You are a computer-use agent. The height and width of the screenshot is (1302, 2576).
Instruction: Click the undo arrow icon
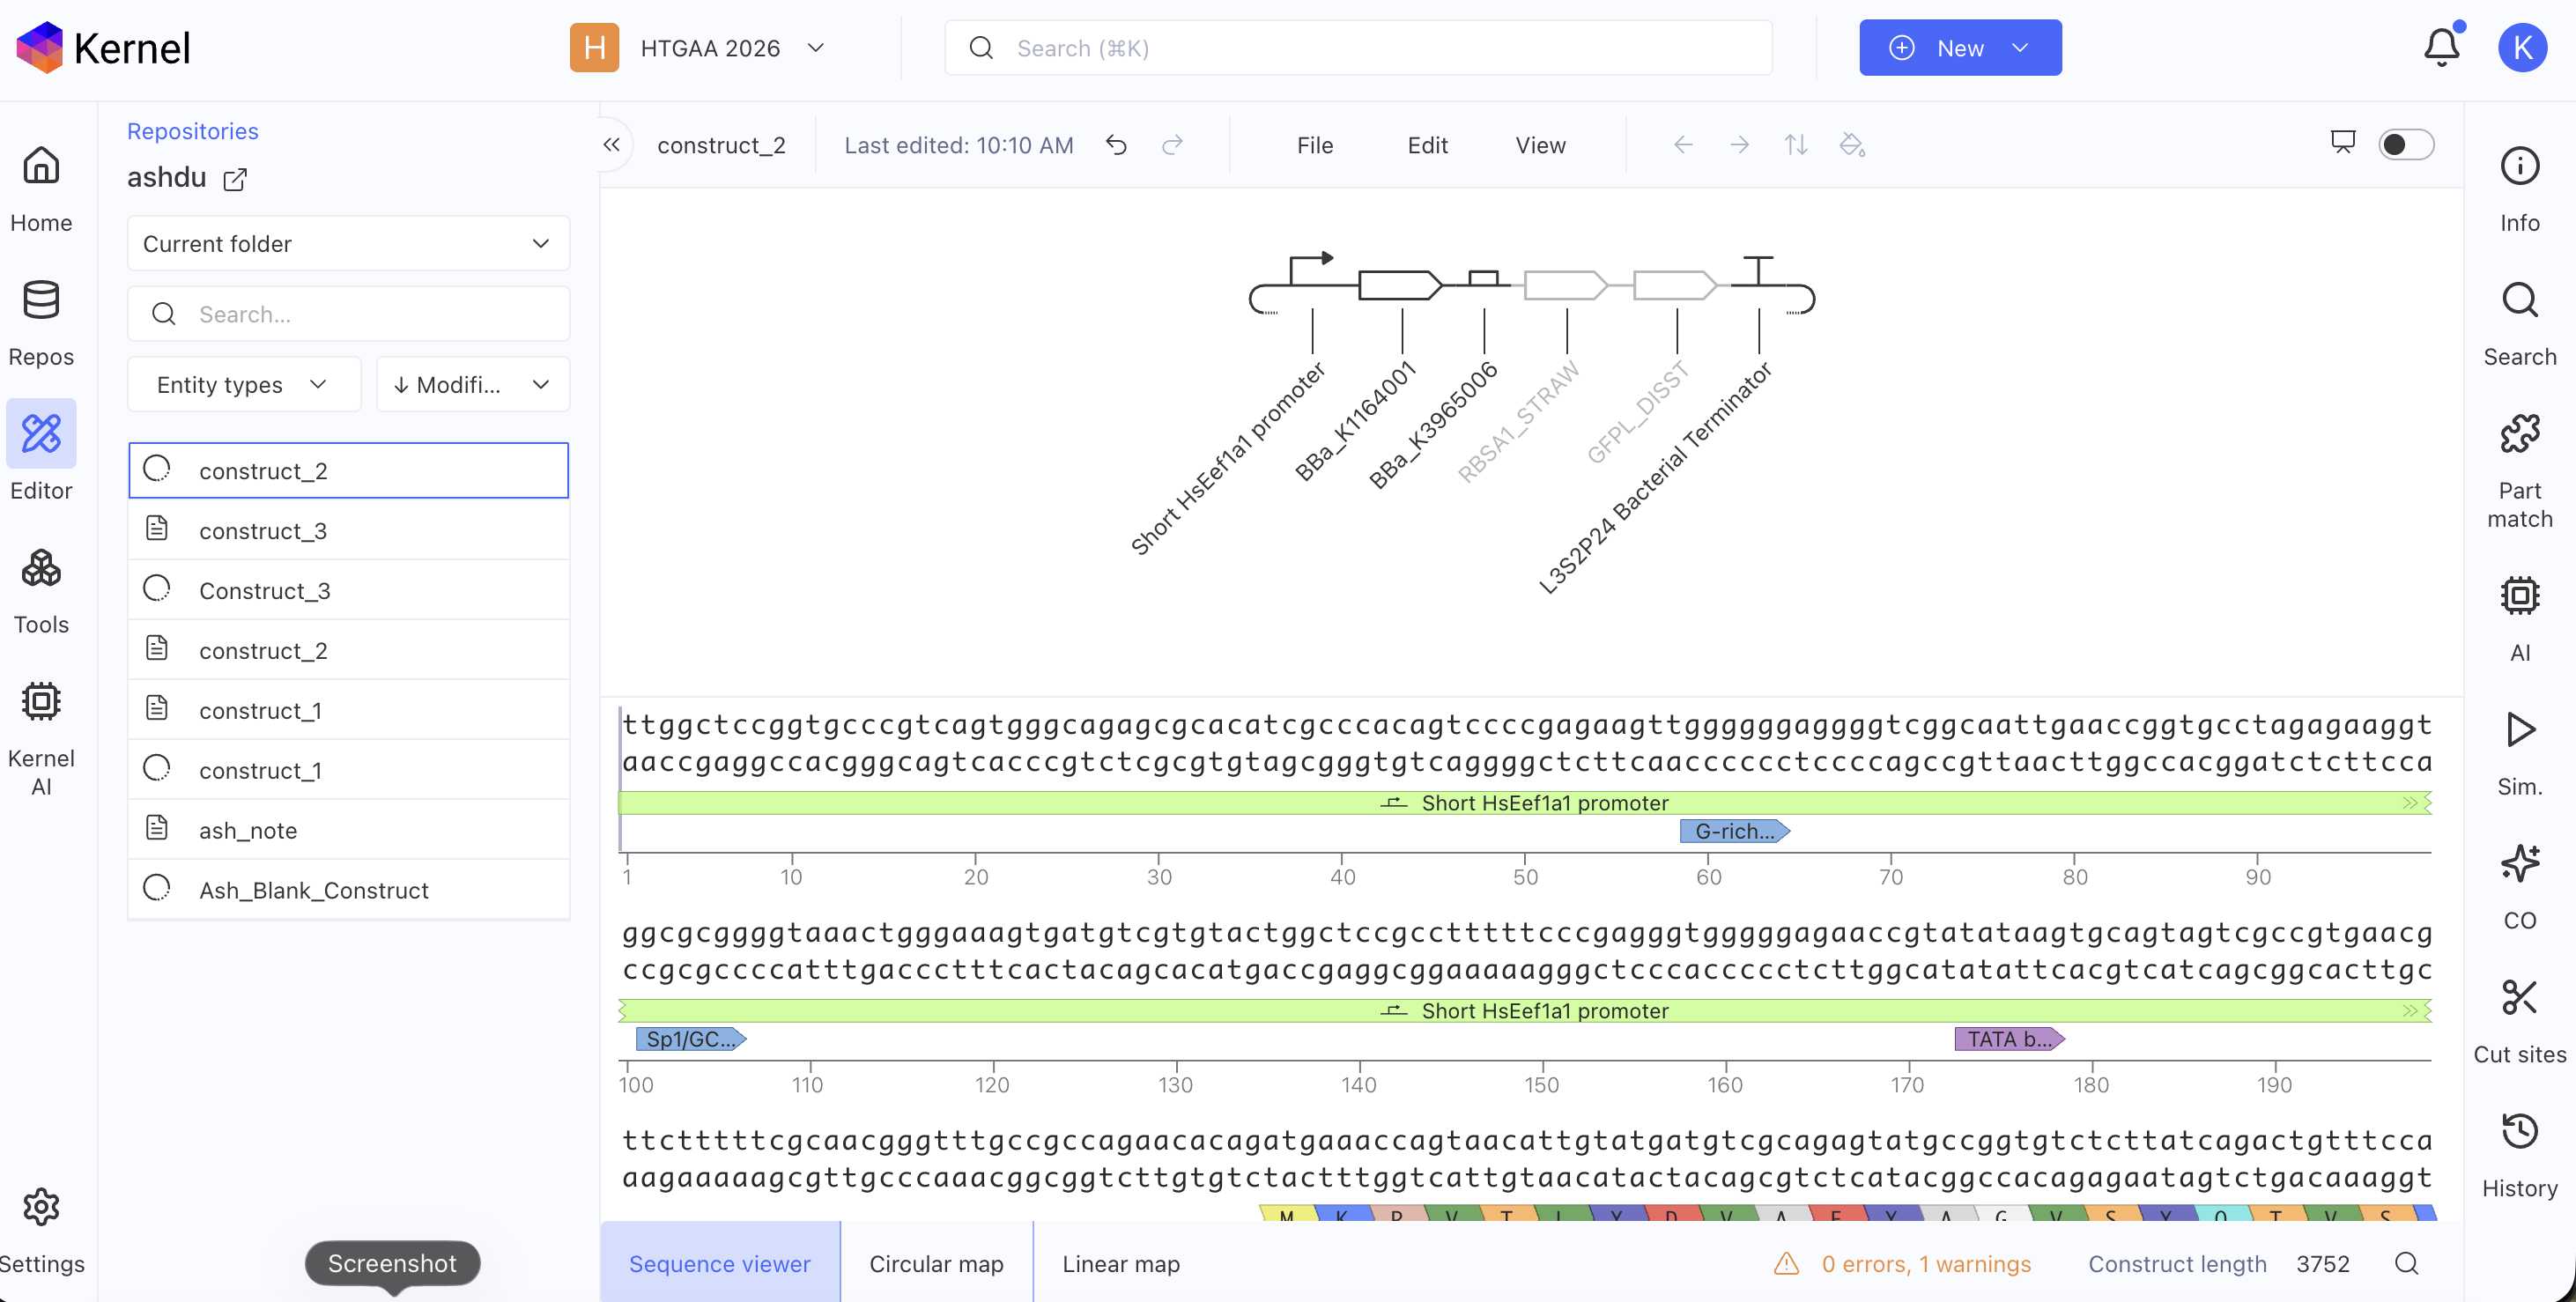[x=1116, y=145]
